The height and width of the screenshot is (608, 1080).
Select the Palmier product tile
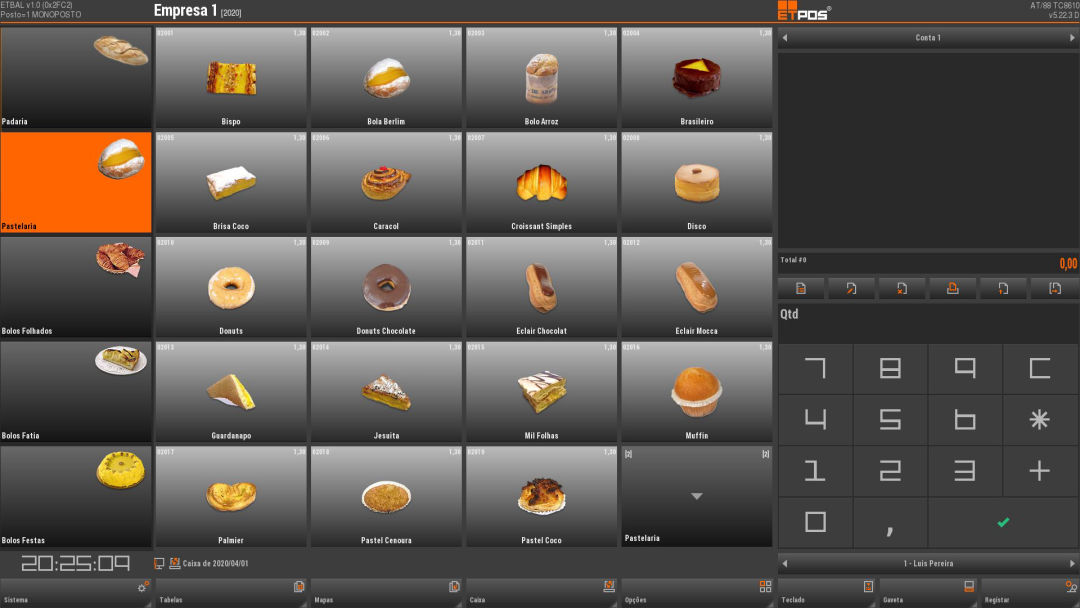231,496
